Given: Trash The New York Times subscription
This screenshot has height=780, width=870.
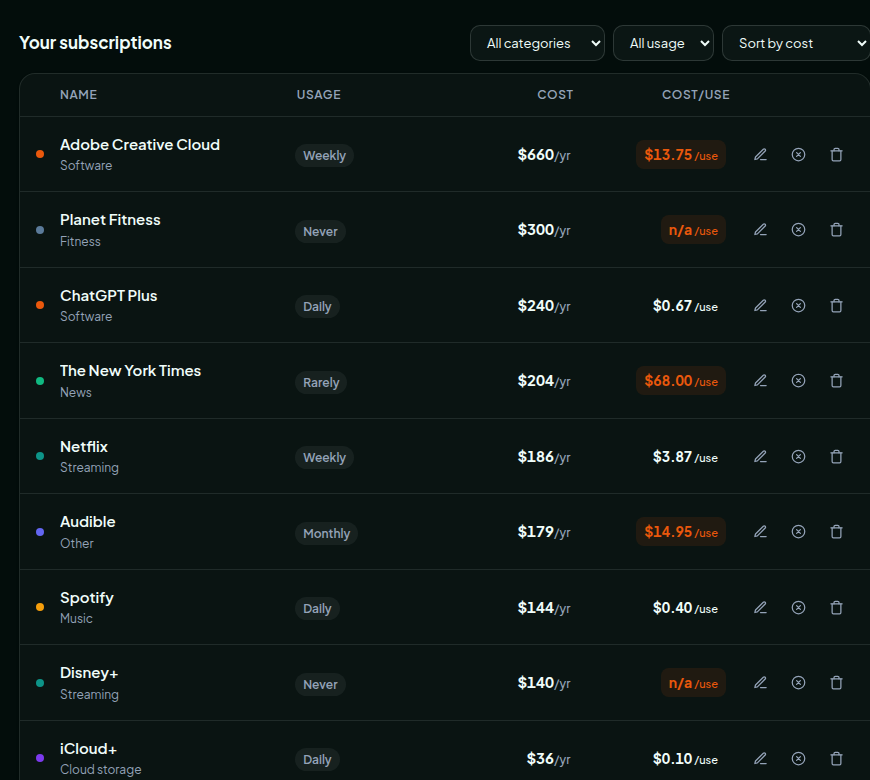Looking at the screenshot, I should click(836, 381).
